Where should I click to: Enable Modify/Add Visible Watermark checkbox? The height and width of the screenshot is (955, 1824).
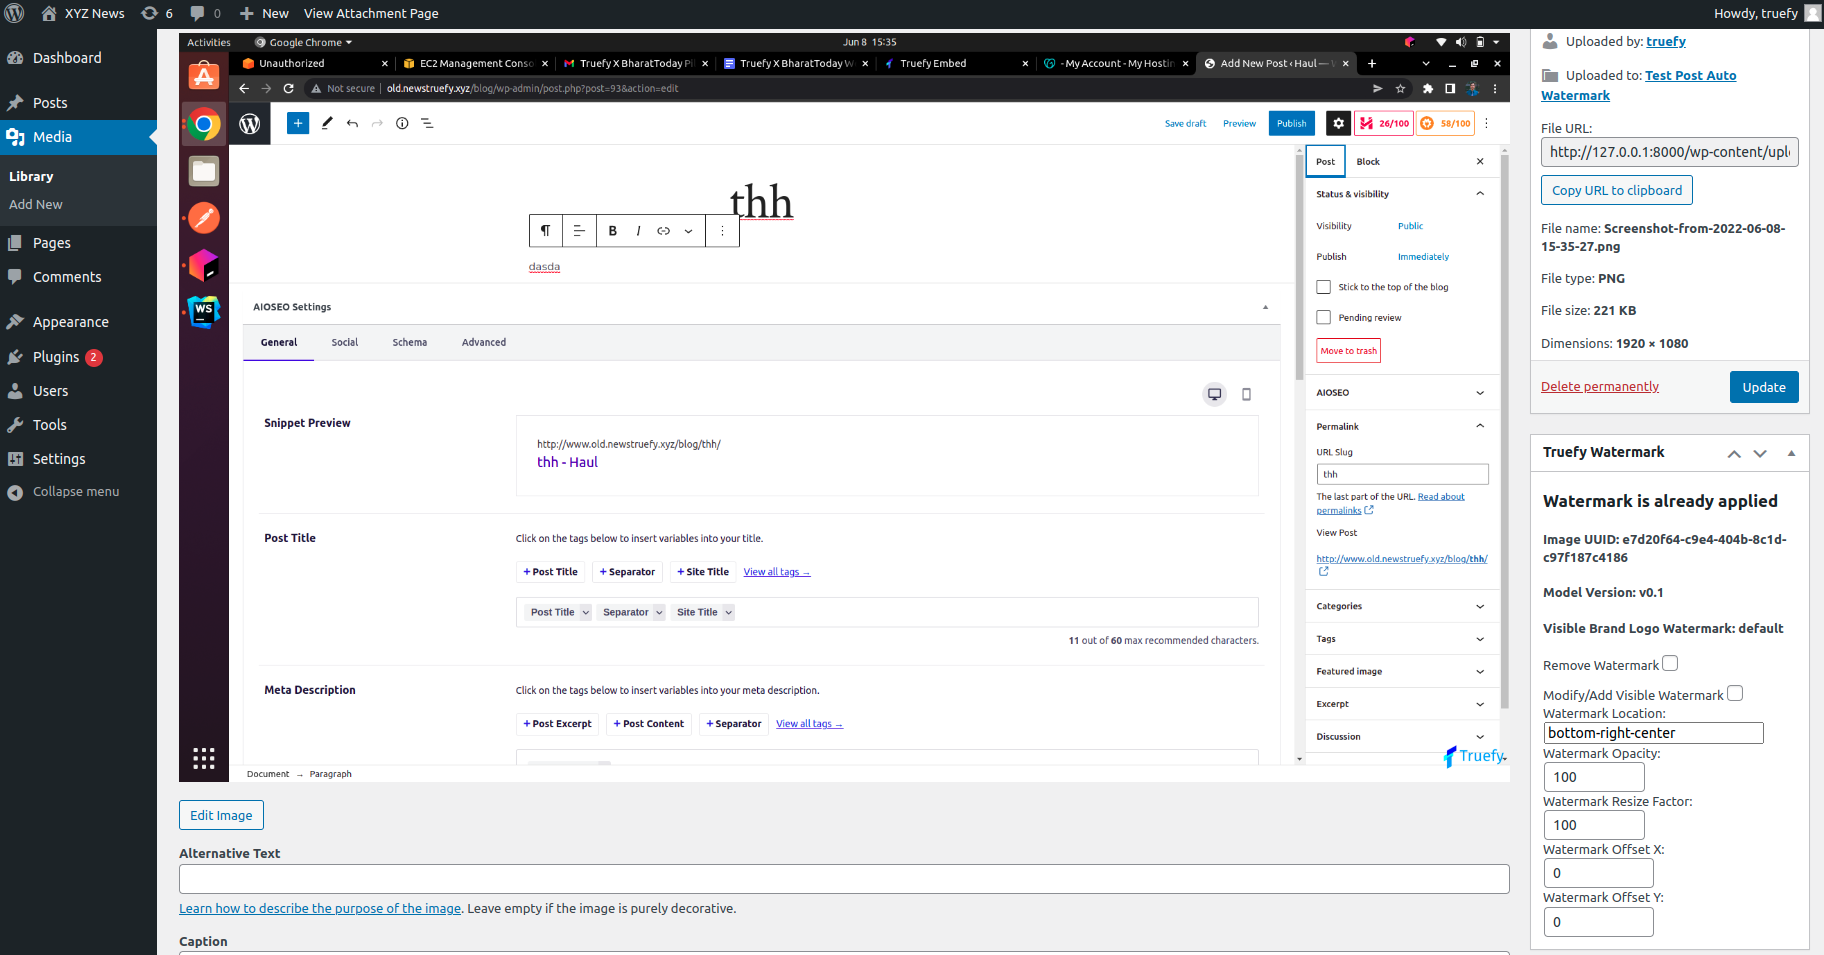(1735, 693)
